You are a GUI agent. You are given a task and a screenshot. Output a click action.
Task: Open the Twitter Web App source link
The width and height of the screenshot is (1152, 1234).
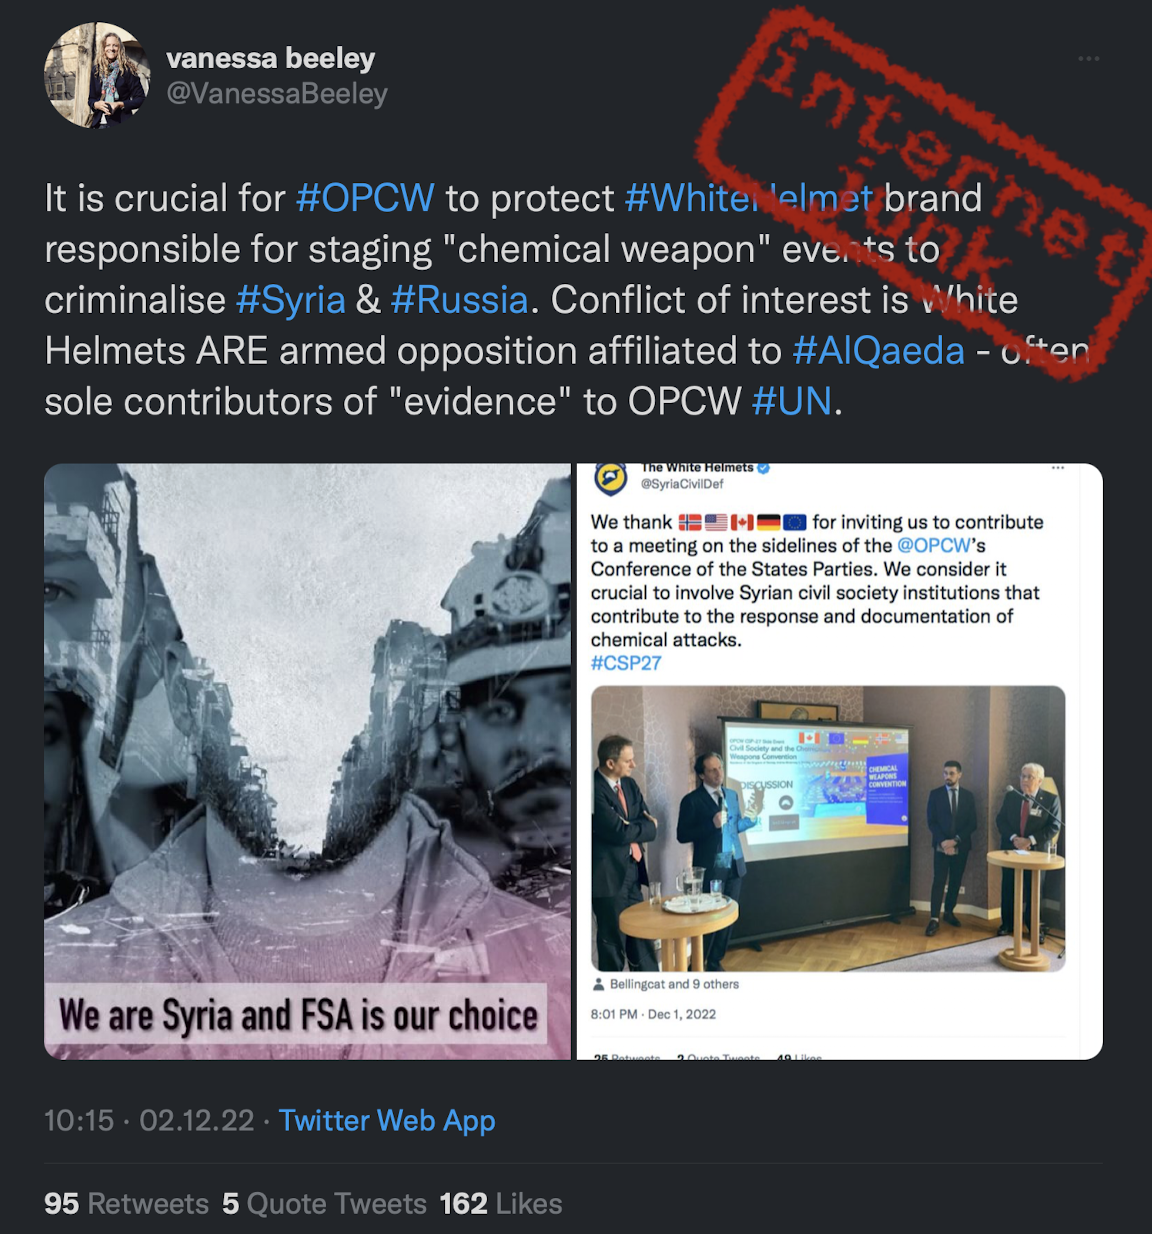(387, 1121)
